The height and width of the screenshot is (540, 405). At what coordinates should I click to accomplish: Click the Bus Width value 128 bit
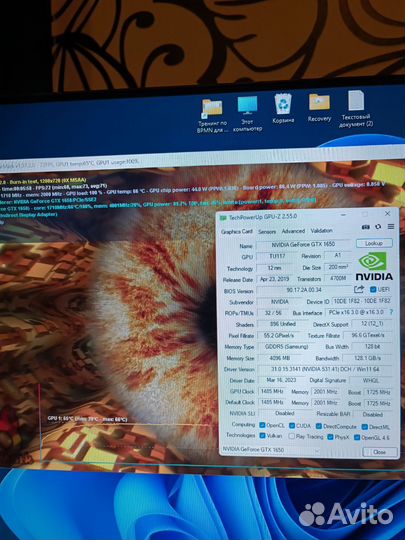tap(372, 347)
